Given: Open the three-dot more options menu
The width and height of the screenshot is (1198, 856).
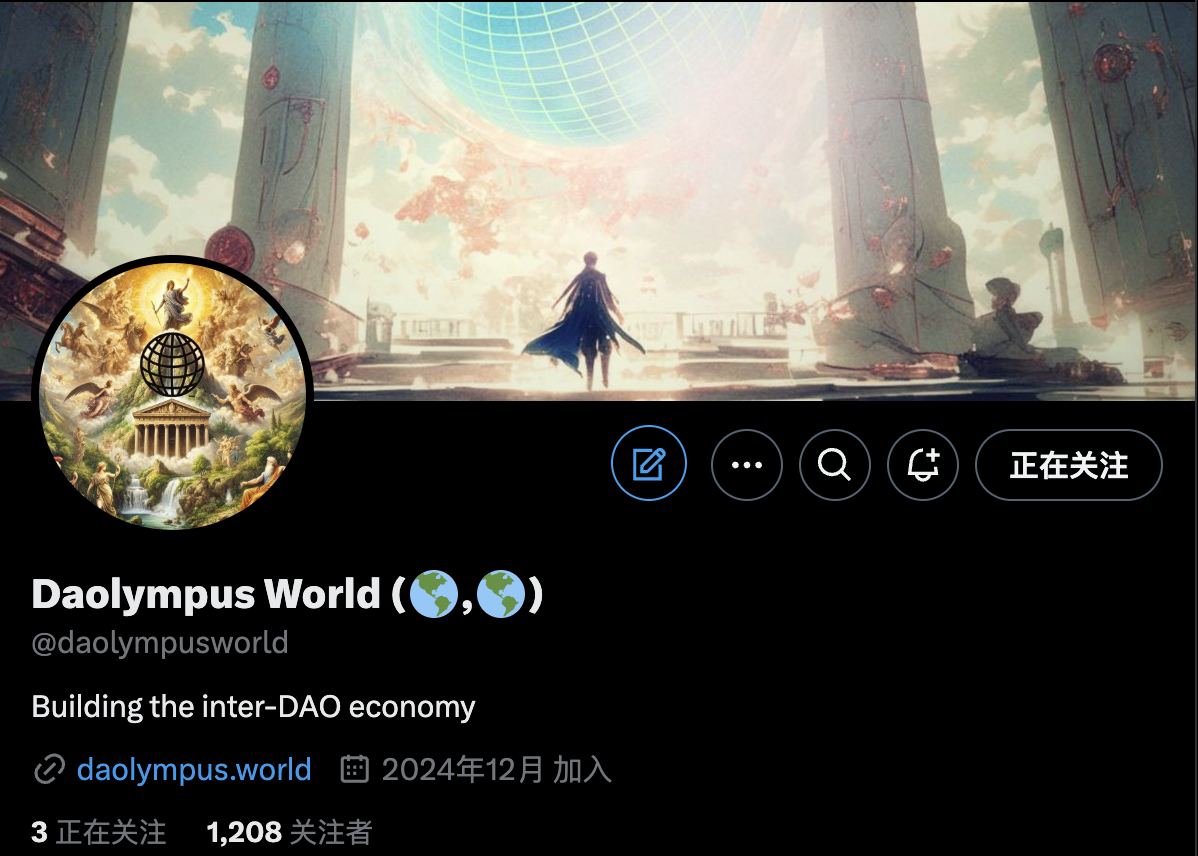Looking at the screenshot, I should [746, 465].
